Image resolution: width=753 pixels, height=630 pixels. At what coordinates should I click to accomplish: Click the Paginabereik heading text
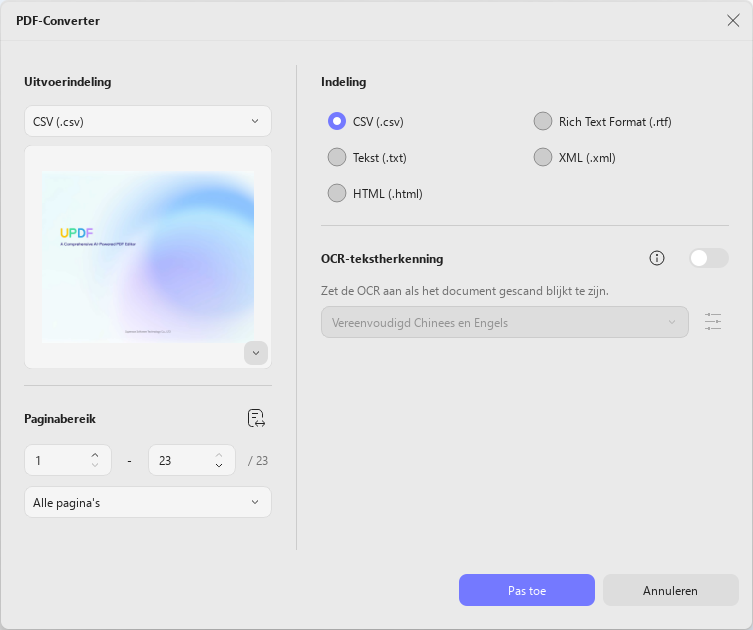click(x=60, y=419)
